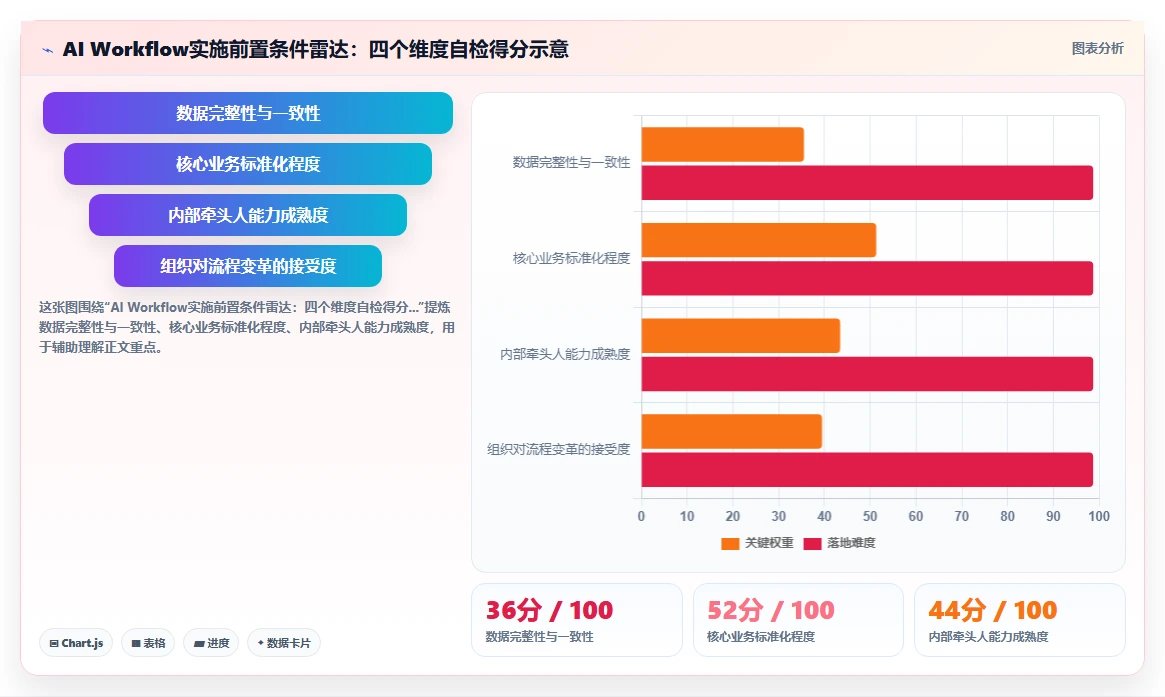Viewport: 1165px width, 697px height.
Task: Click the lightning icon beside the title
Action: (x=48, y=51)
